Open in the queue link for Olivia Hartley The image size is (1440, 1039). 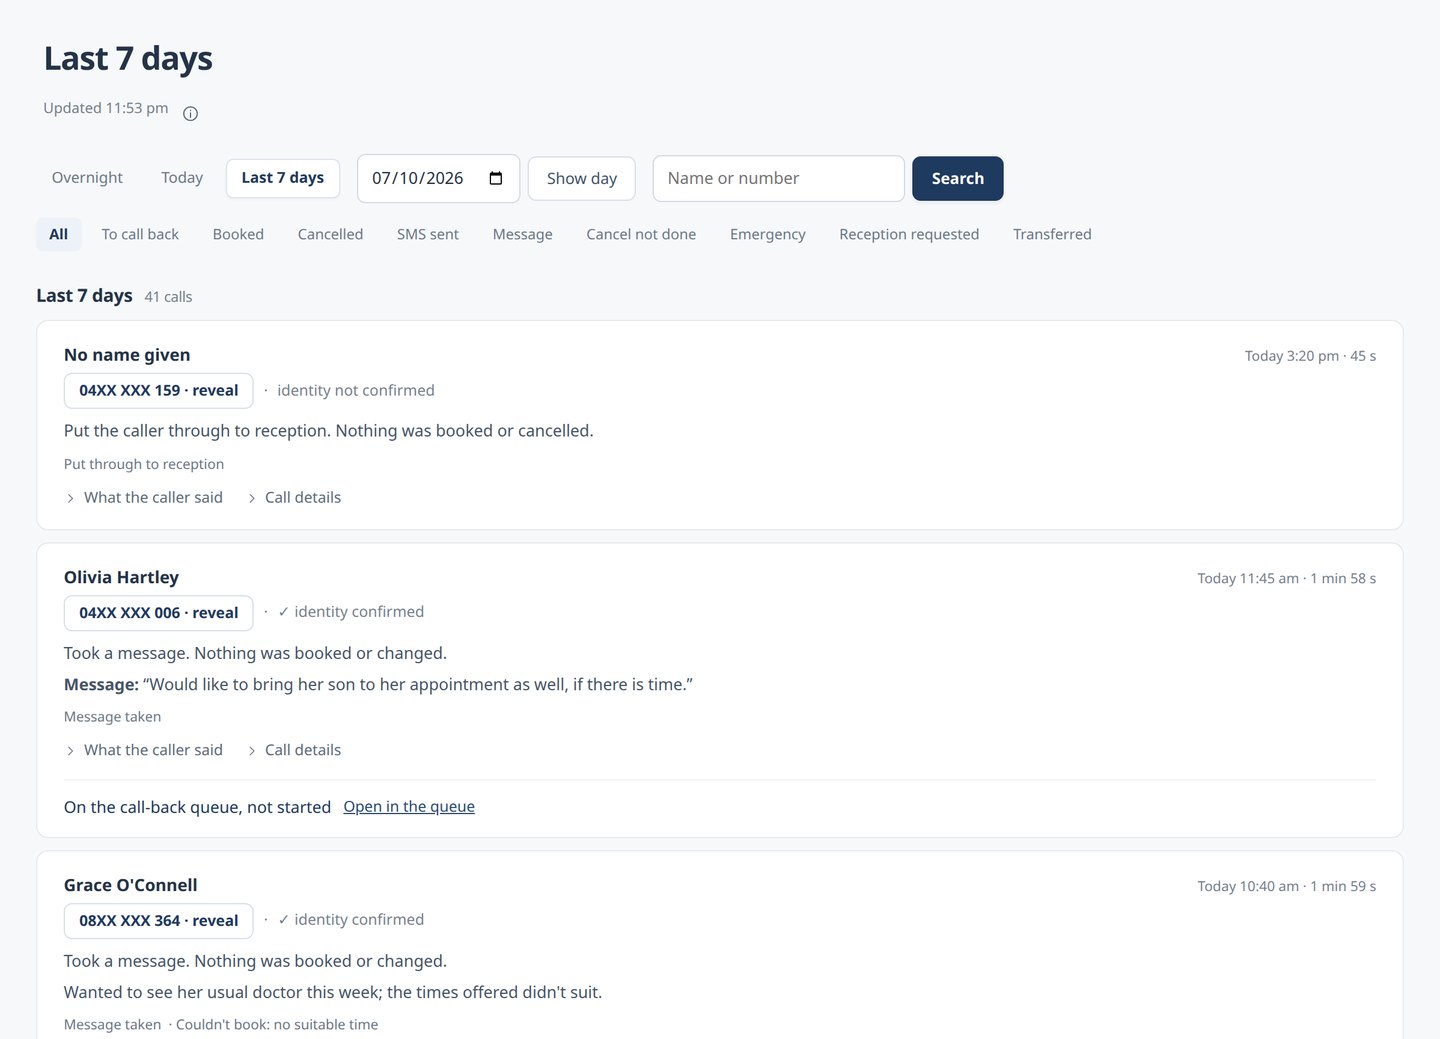click(x=409, y=807)
